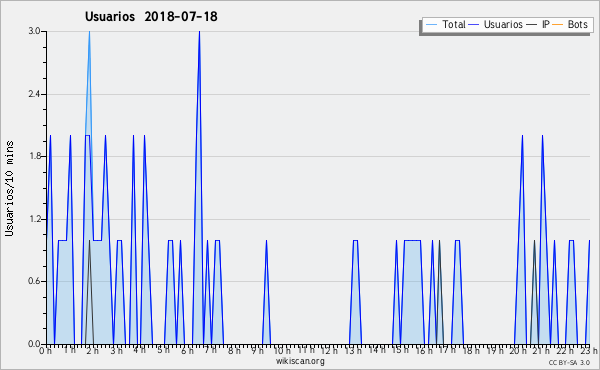The height and width of the screenshot is (370, 600).
Task: Click the '5 h' x-axis label
Action: 163,350
